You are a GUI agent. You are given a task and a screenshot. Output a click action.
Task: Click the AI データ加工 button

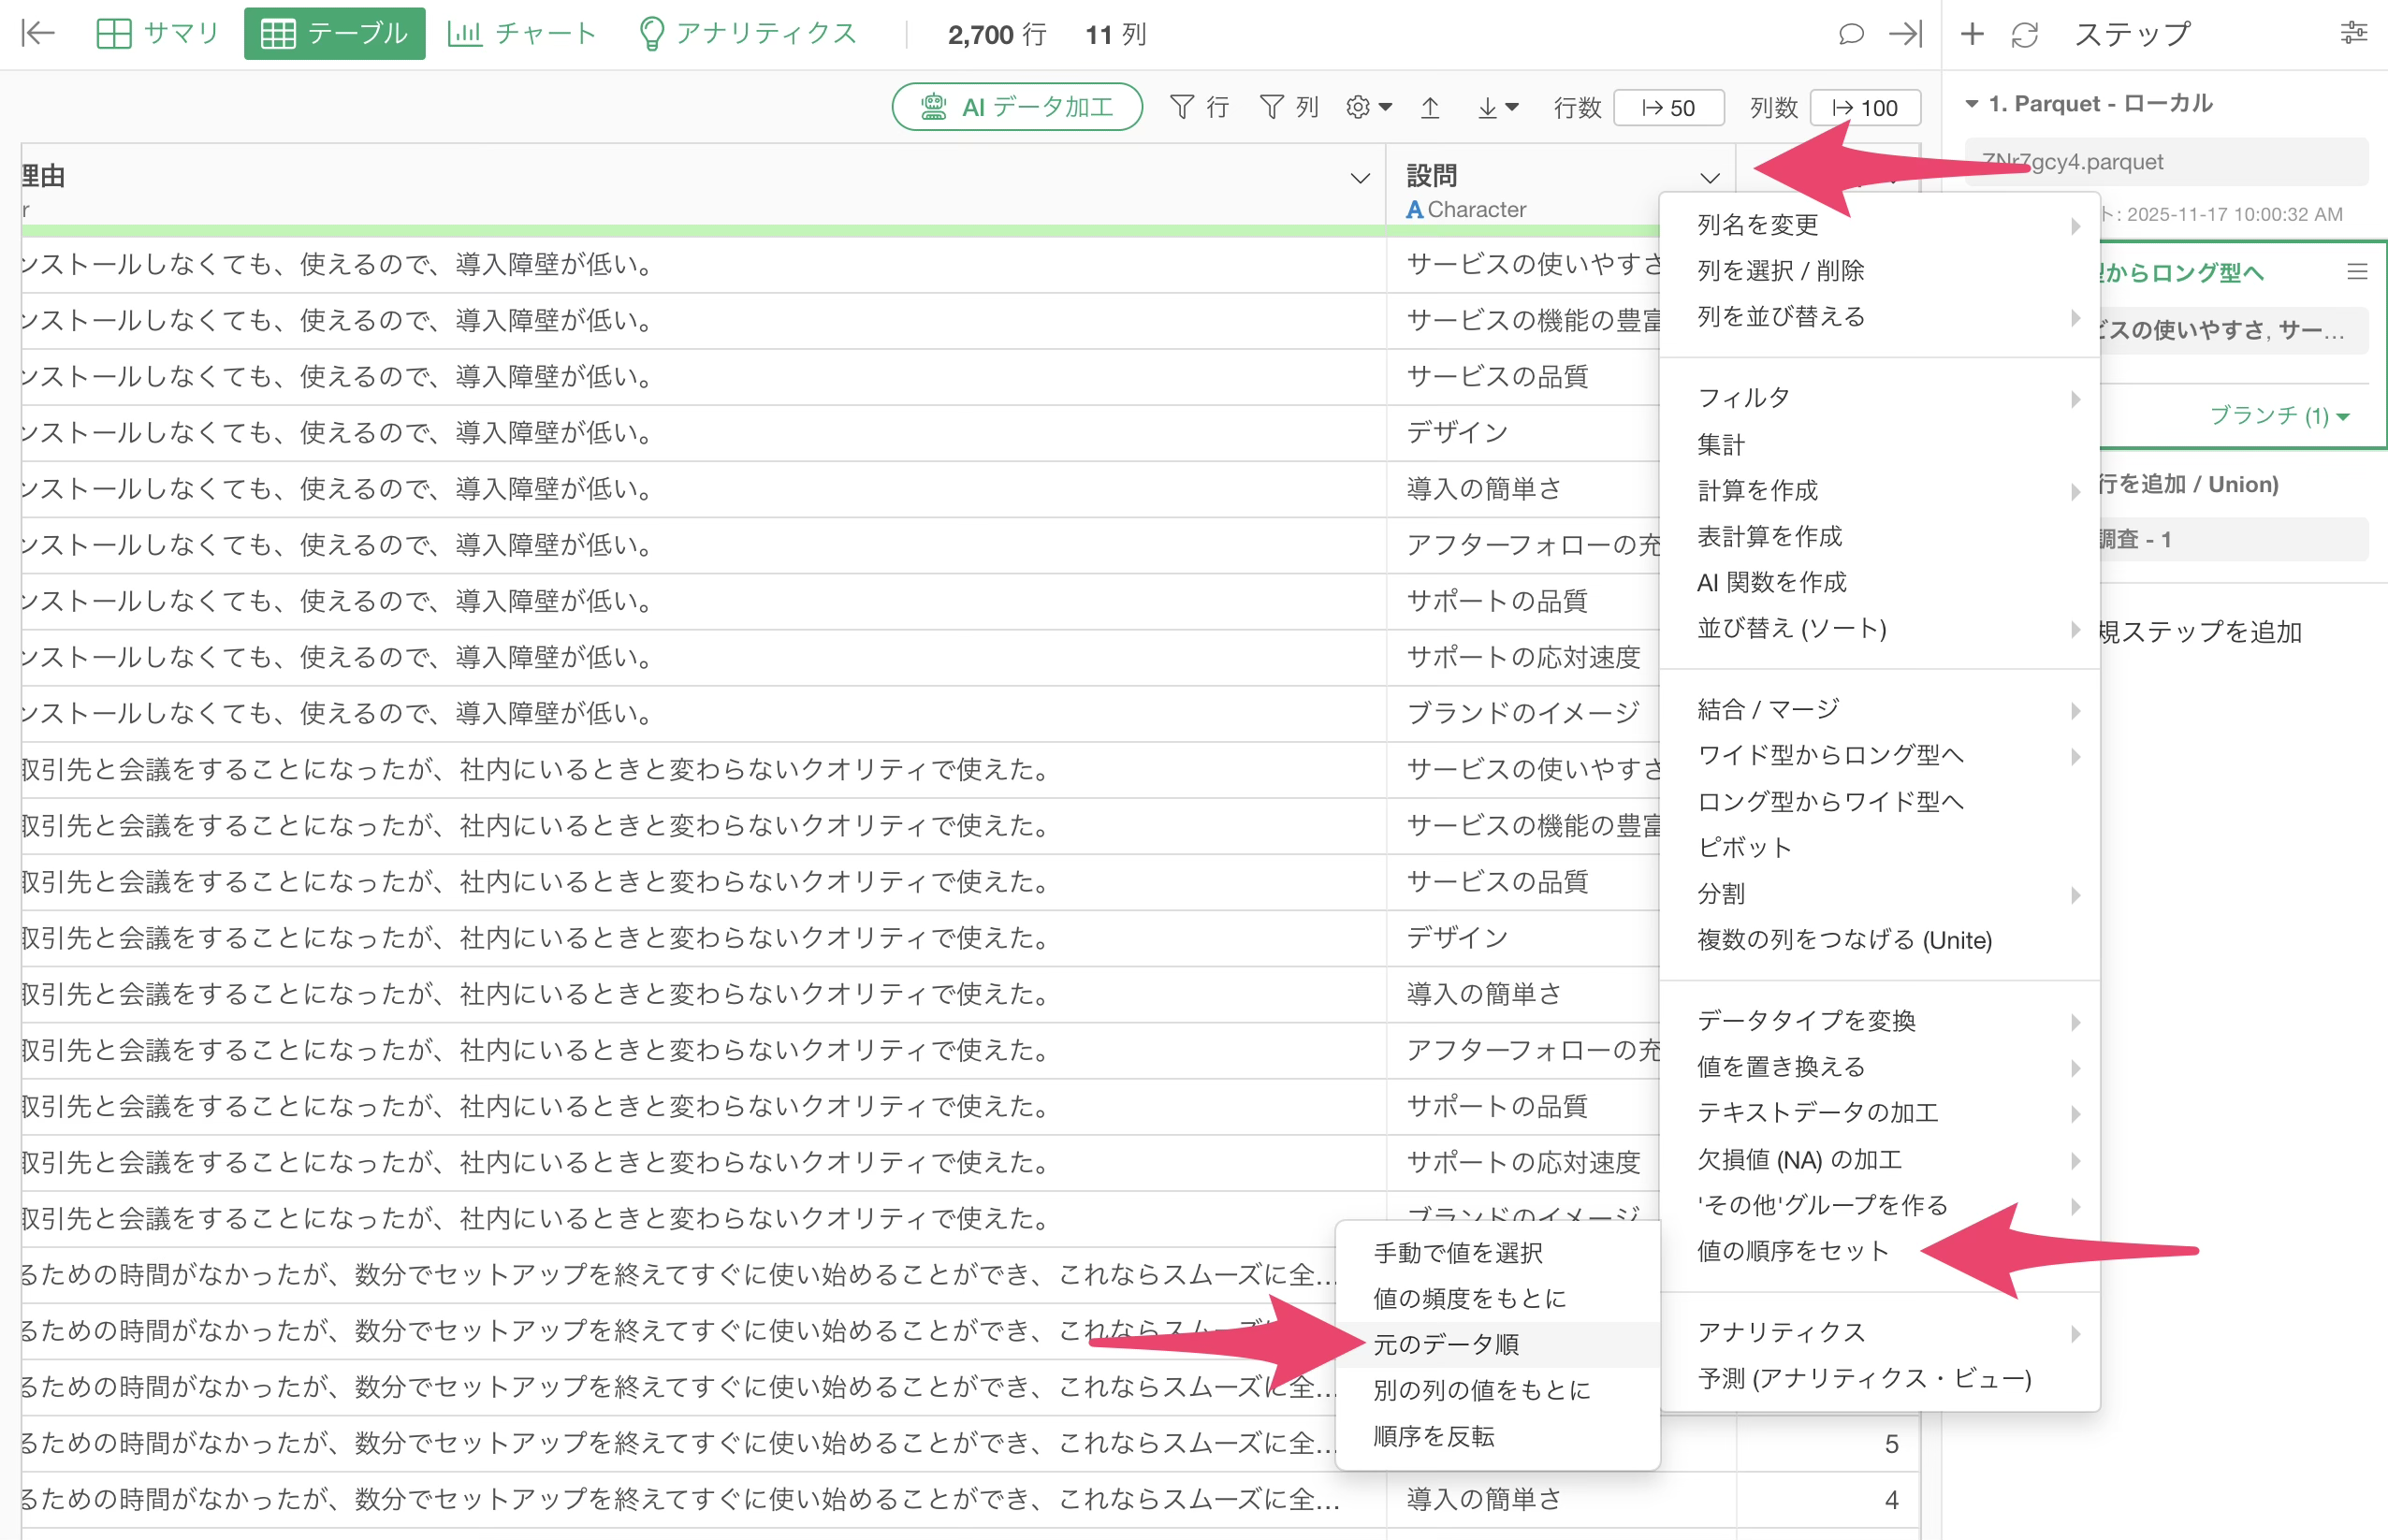tap(1017, 107)
